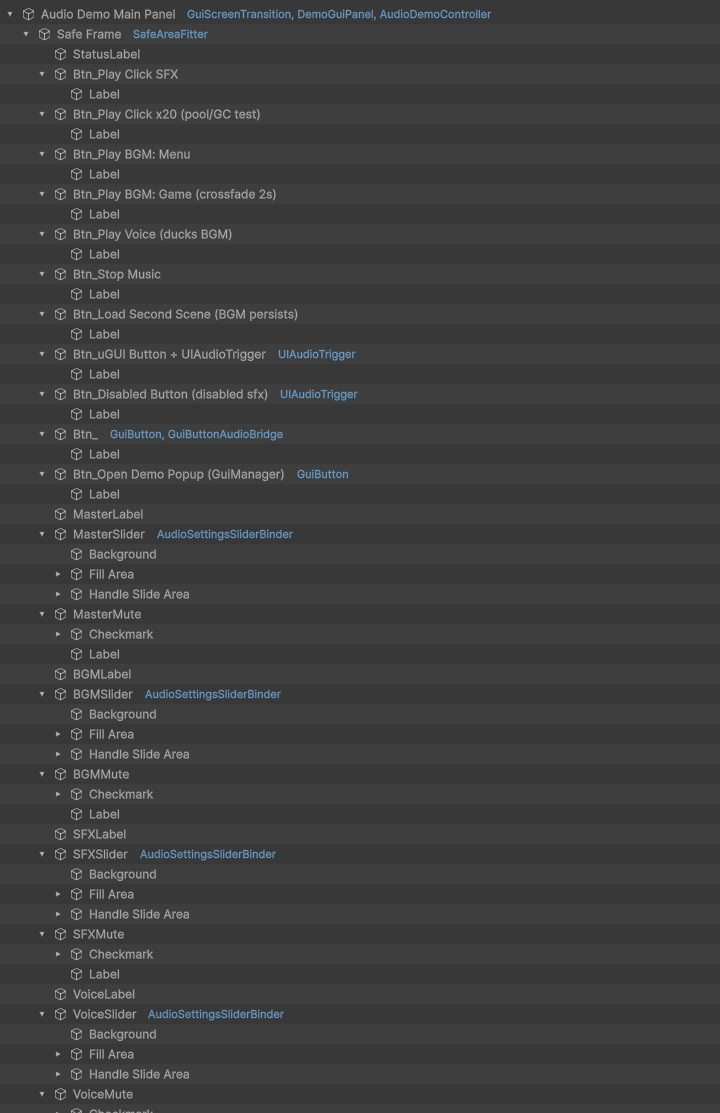Viewport: 720px width, 1113px height.
Task: Collapse Btn_uGUI Button + UIAudioTrigger node
Action: [x=42, y=354]
